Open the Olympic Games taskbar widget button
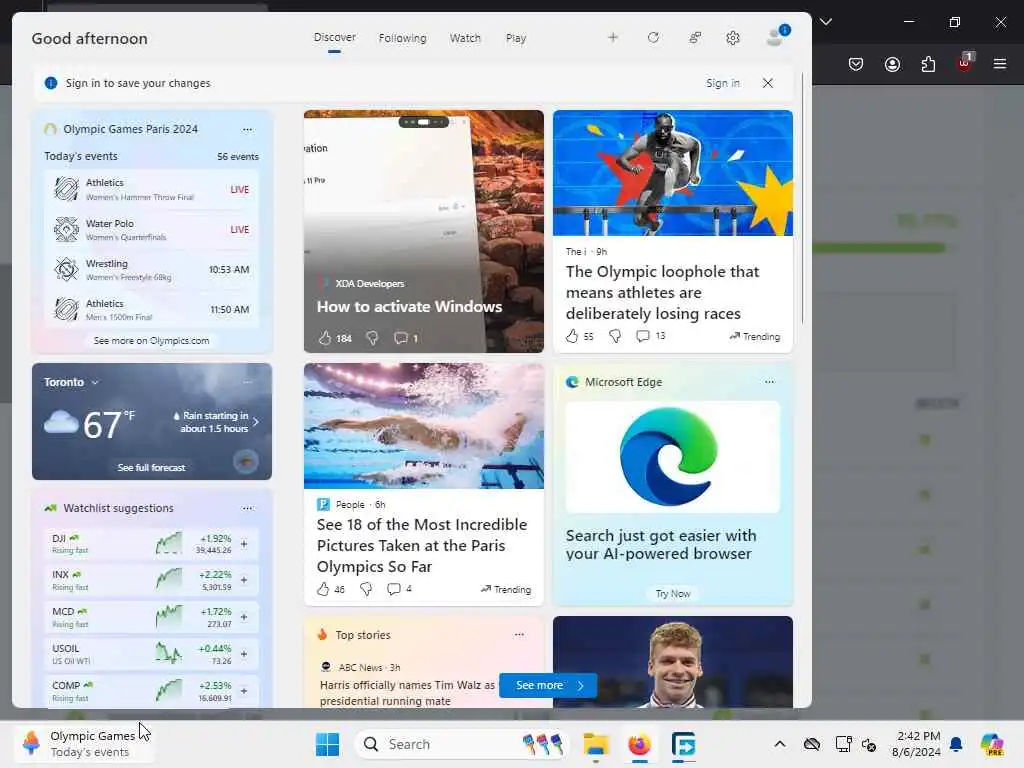The image size is (1024, 768). pos(84,744)
